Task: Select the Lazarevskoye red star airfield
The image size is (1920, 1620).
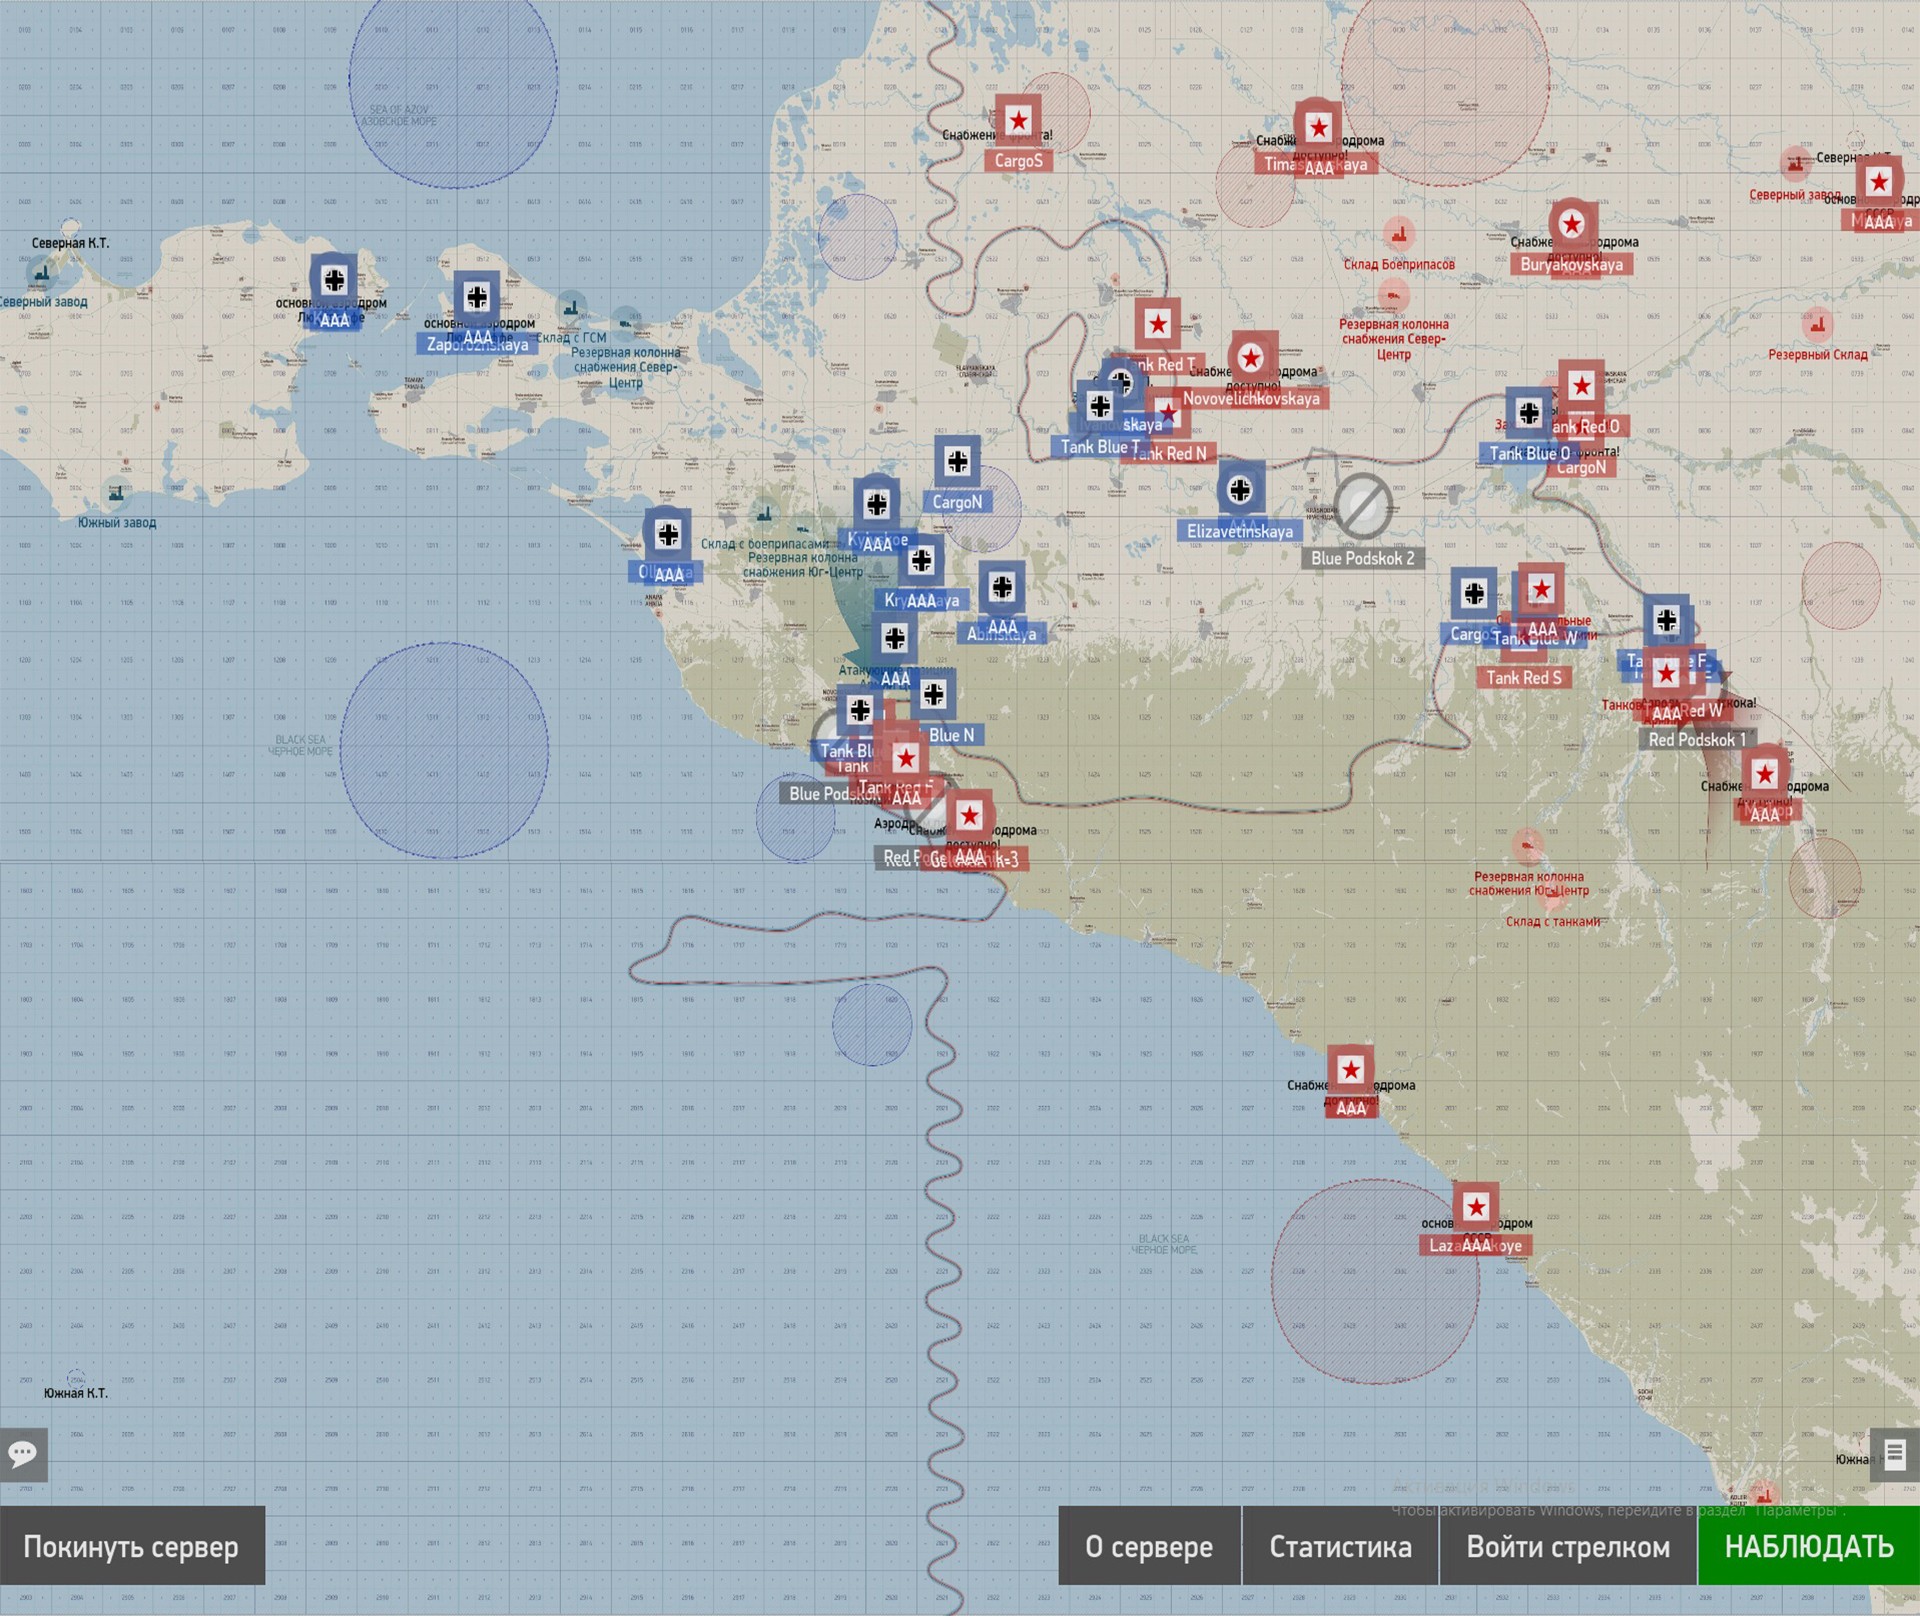Action: coord(1476,1207)
